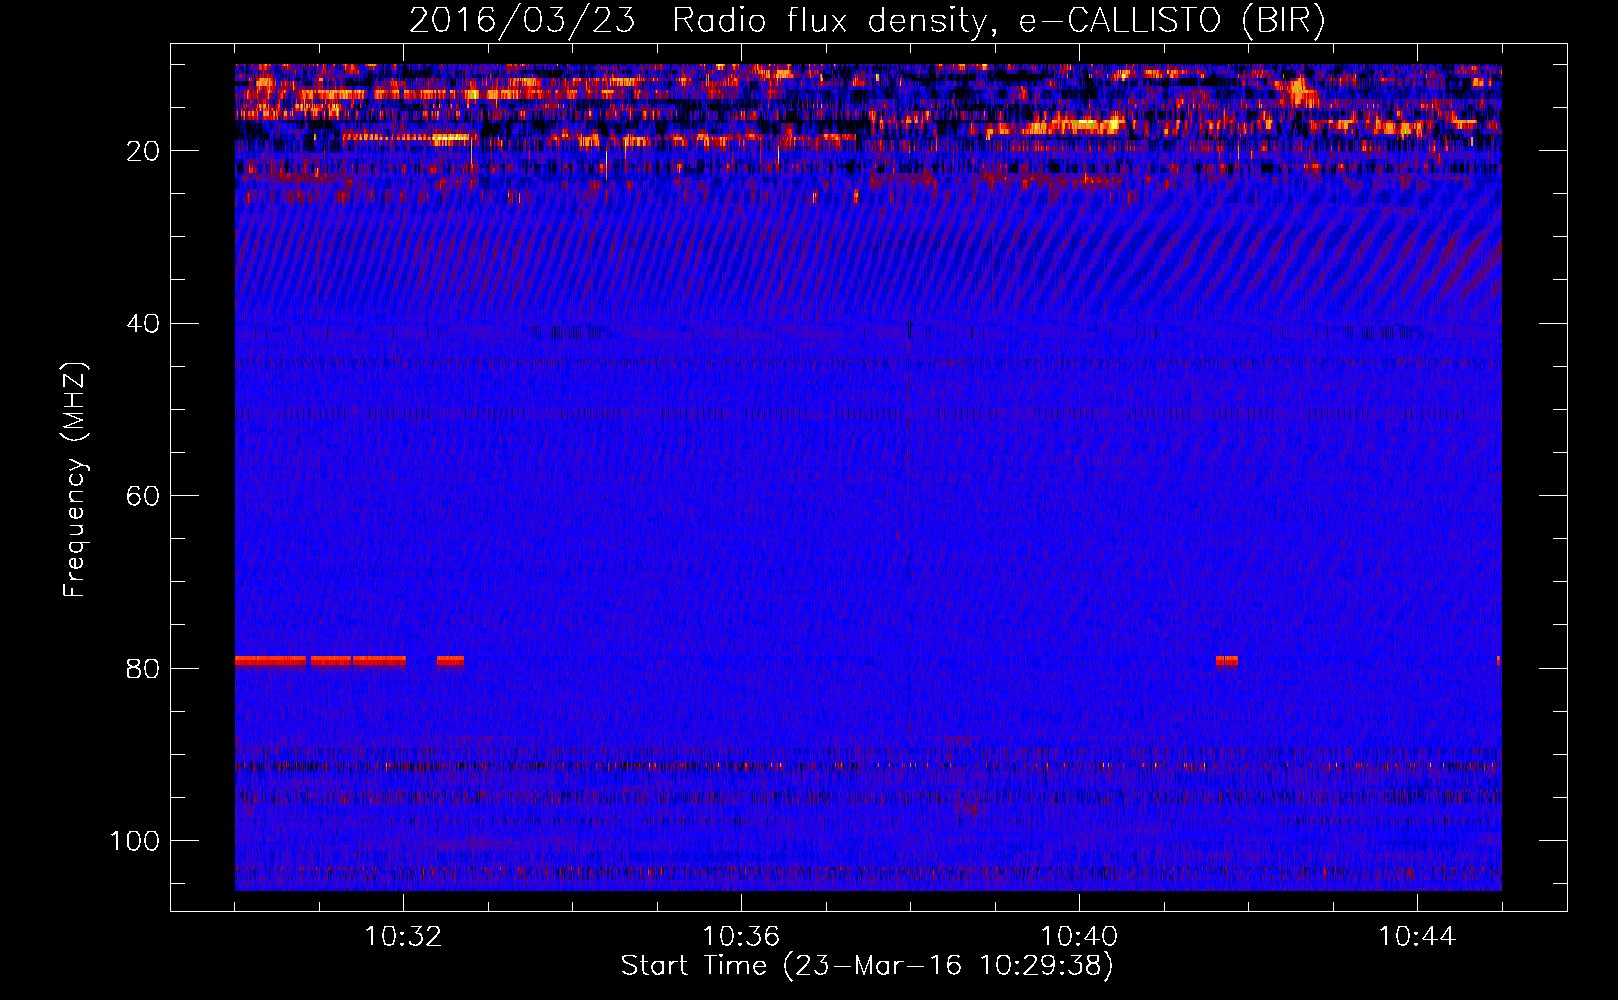Select the 100 MHz frequency tick label

[135, 840]
